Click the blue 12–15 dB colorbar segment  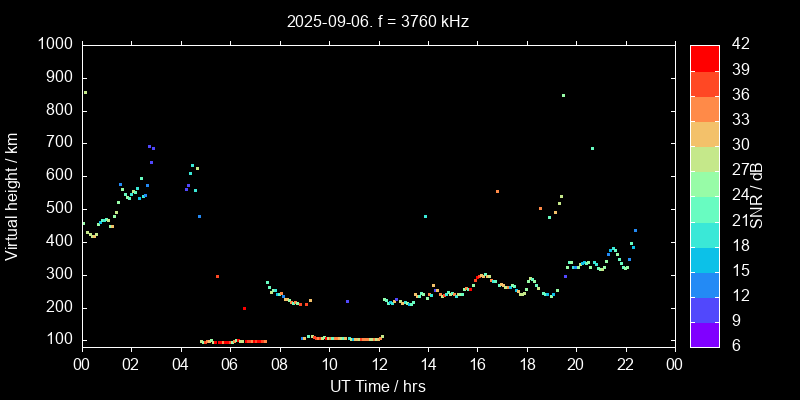pos(703,284)
